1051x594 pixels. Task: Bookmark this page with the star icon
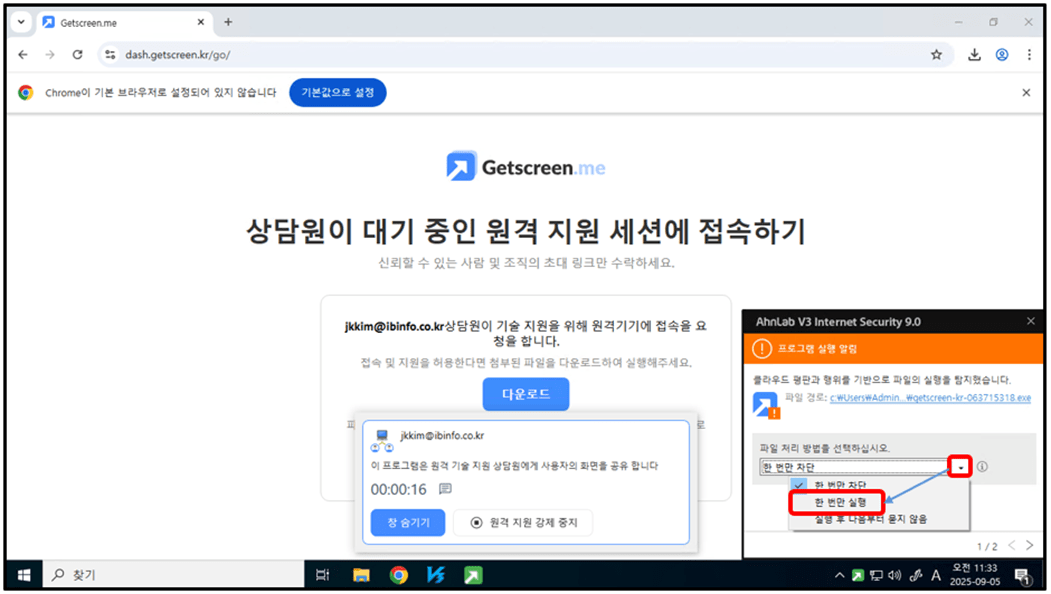(936, 55)
